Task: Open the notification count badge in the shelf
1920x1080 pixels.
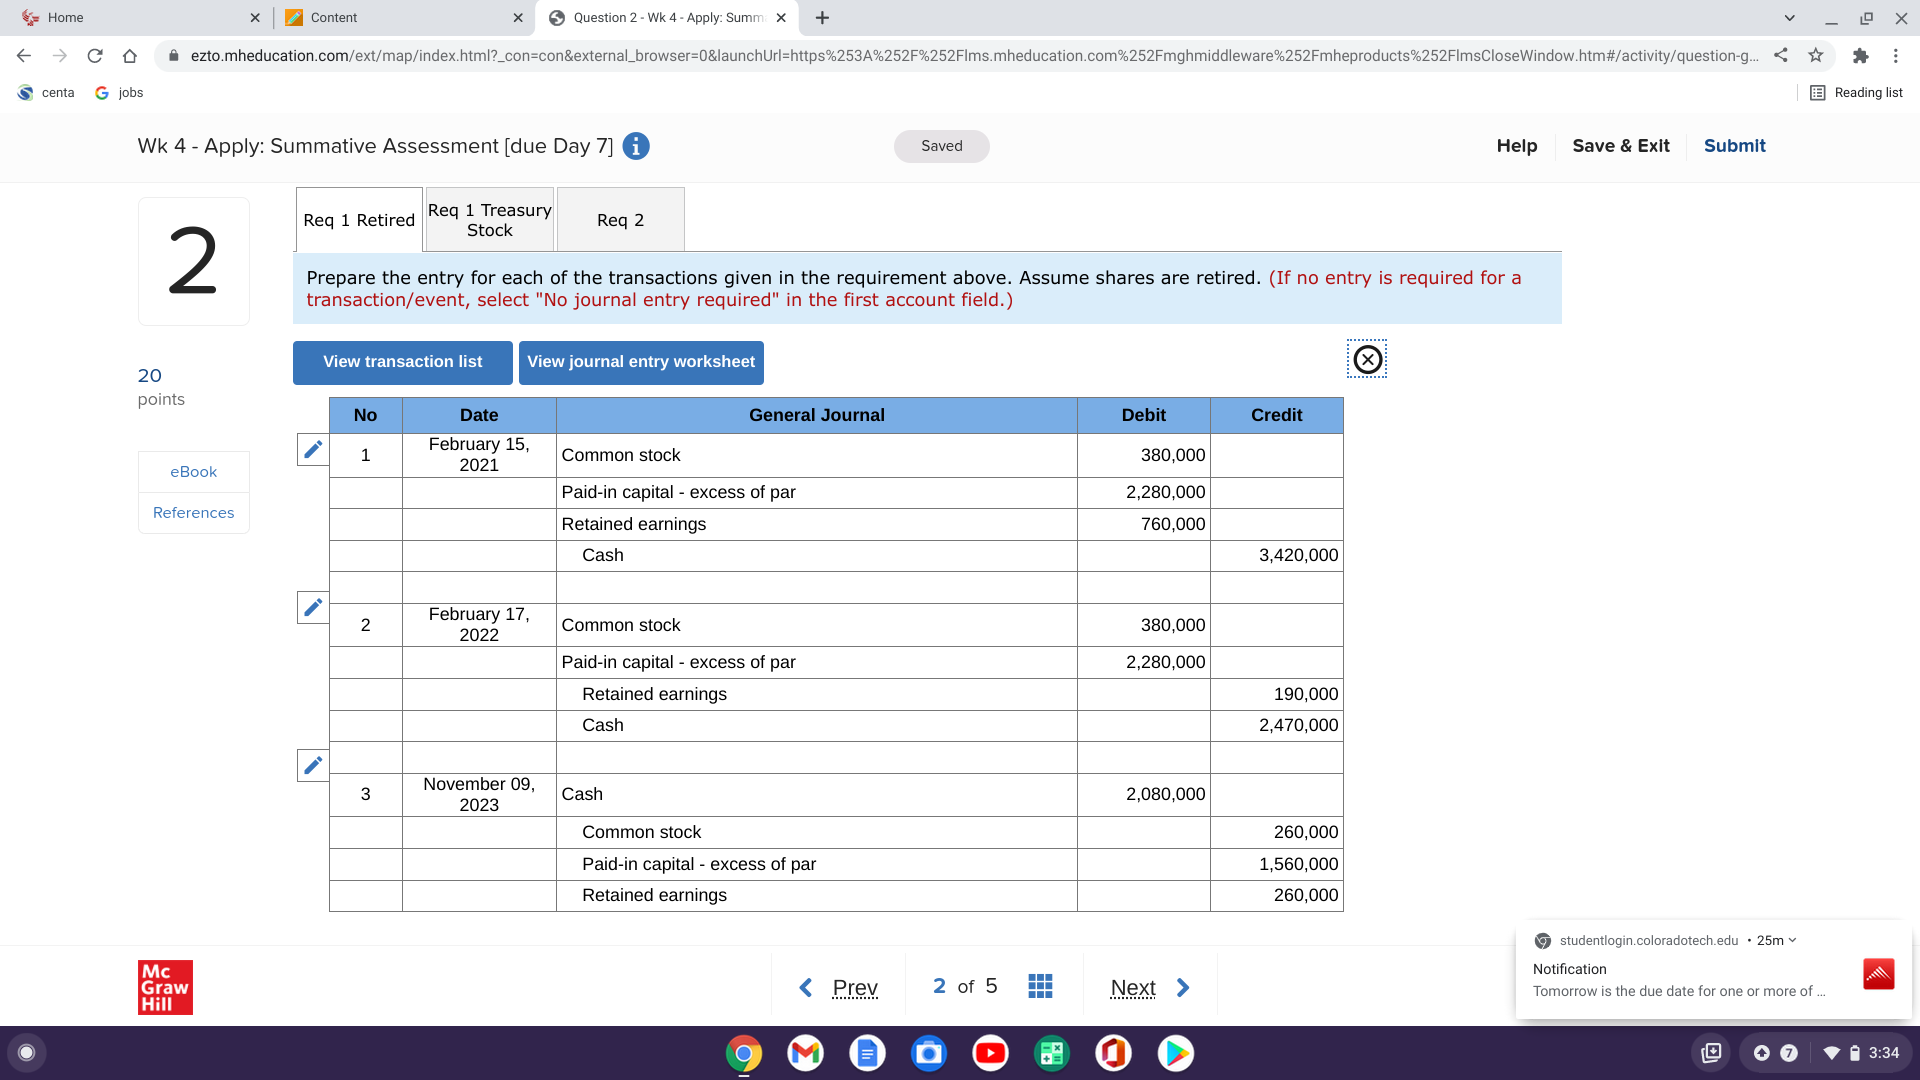Action: click(x=1789, y=1053)
